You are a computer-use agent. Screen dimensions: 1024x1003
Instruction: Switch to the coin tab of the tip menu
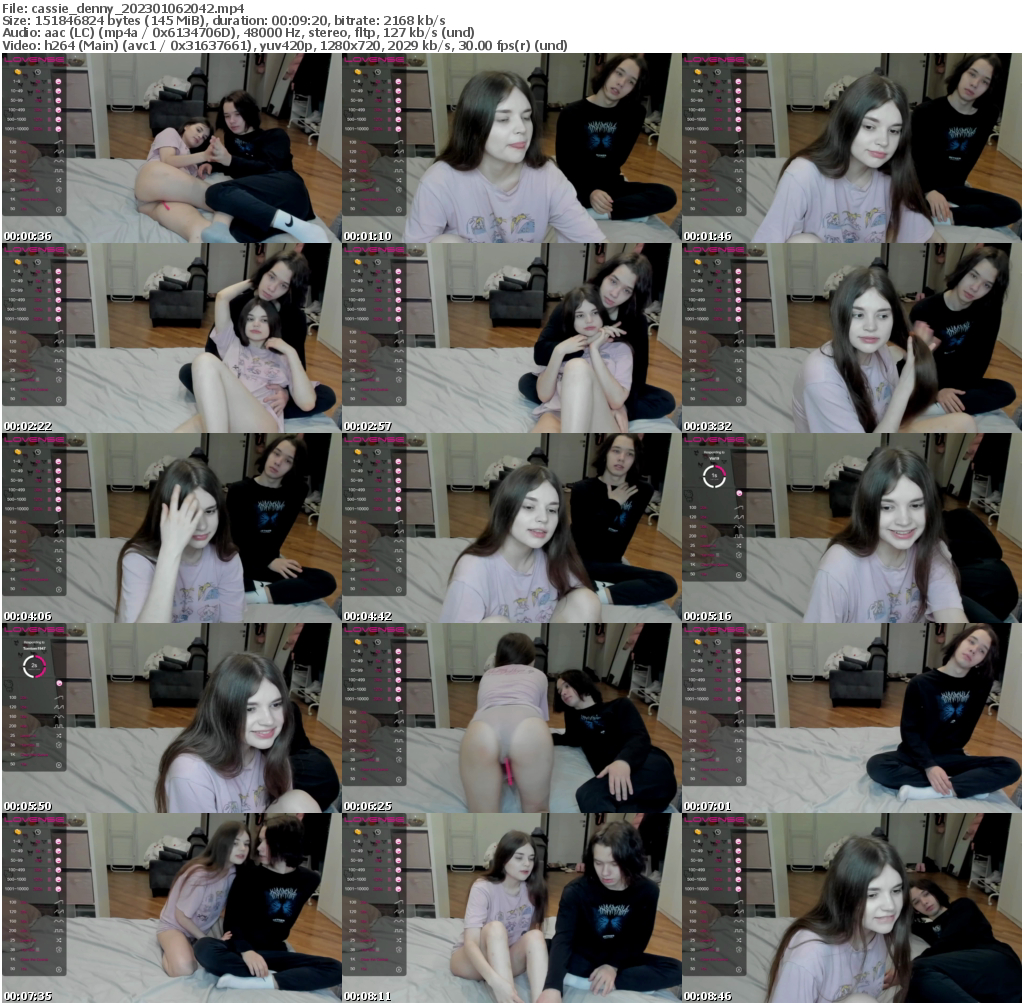pyautogui.click(x=17, y=72)
